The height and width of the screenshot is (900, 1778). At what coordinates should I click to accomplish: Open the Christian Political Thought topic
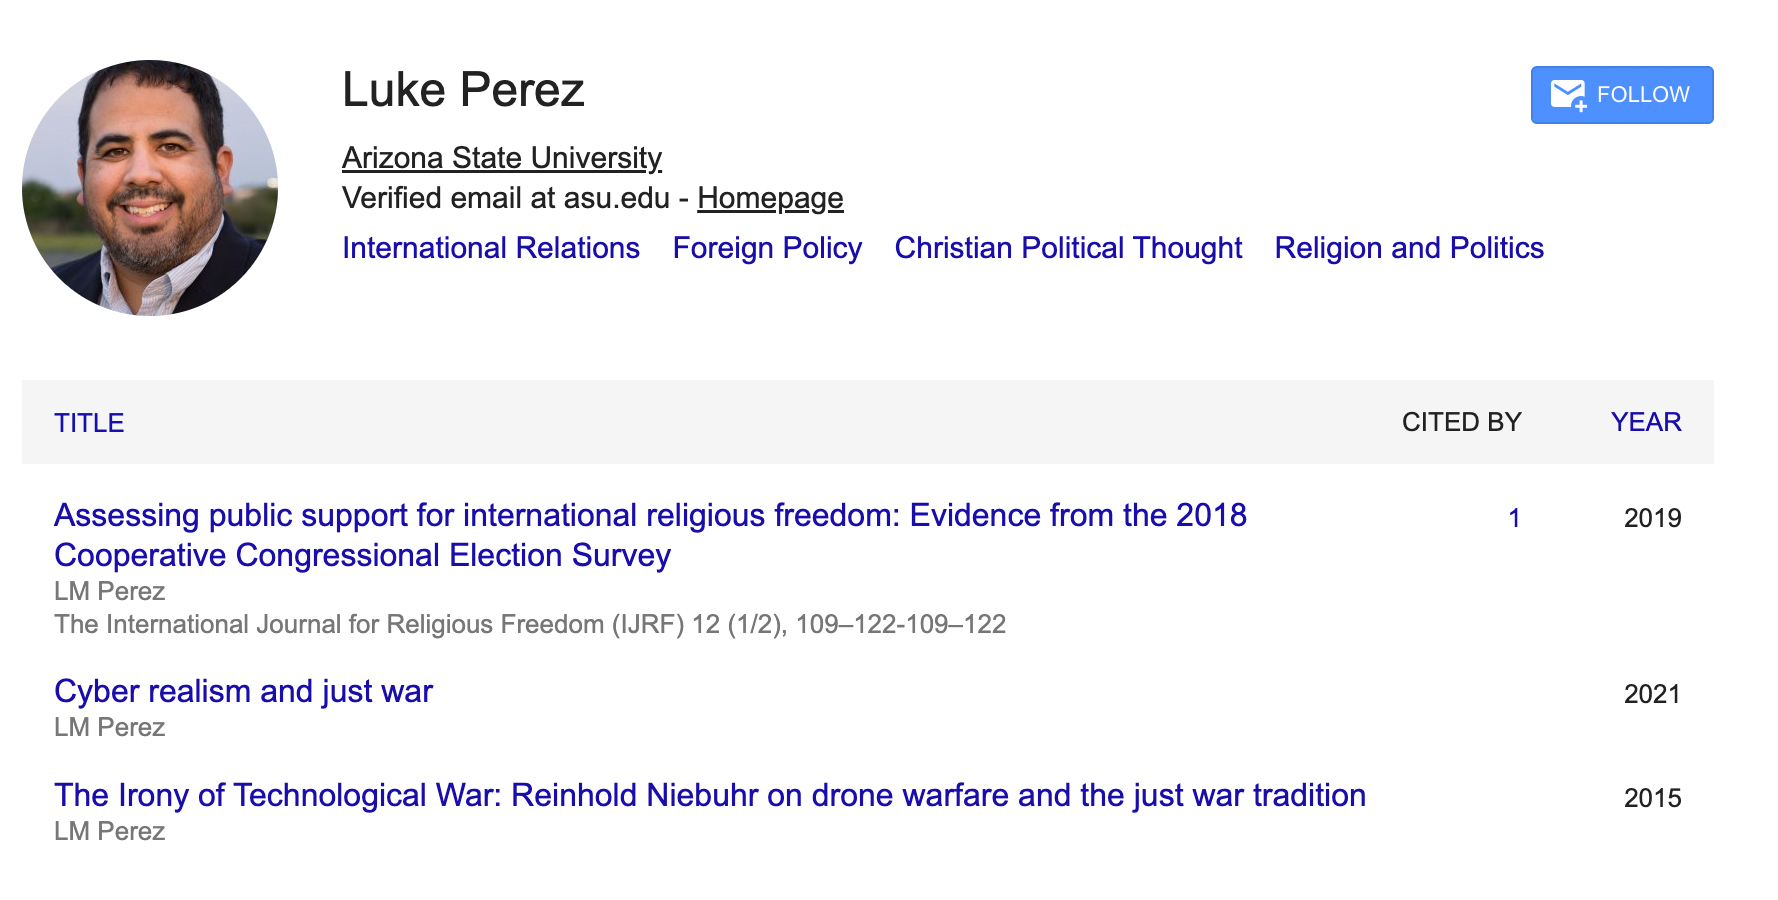pos(1067,248)
